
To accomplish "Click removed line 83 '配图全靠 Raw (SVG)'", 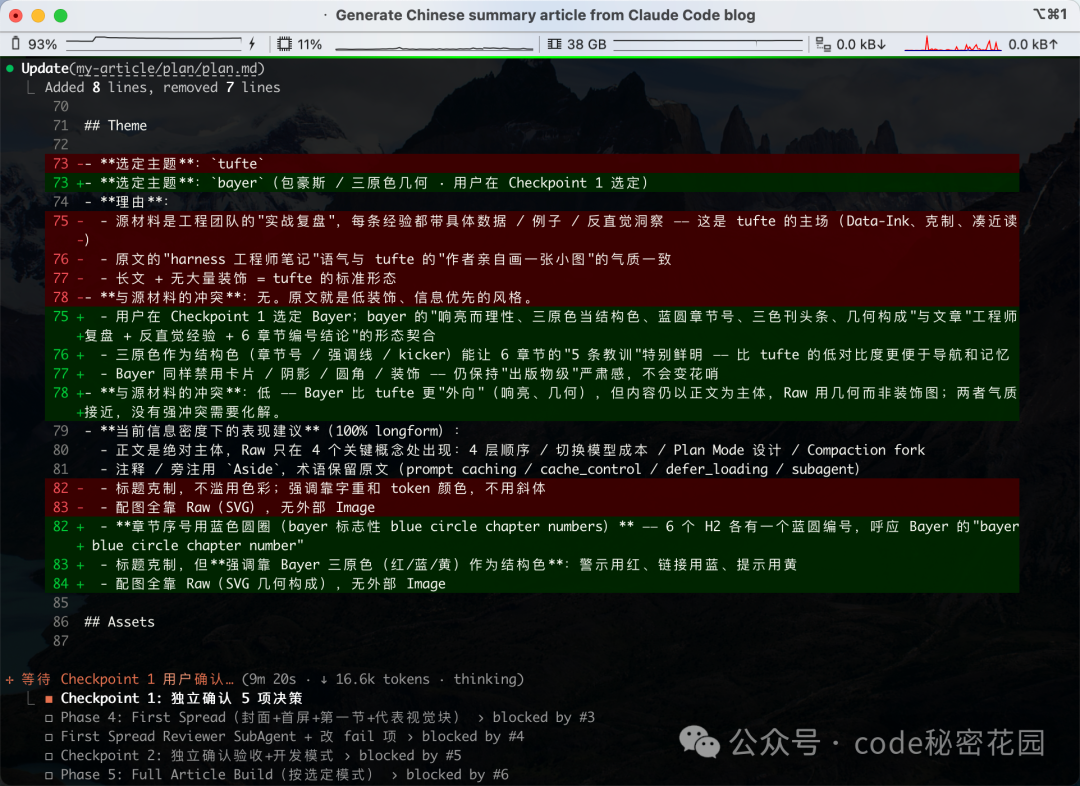I will coord(532,508).
